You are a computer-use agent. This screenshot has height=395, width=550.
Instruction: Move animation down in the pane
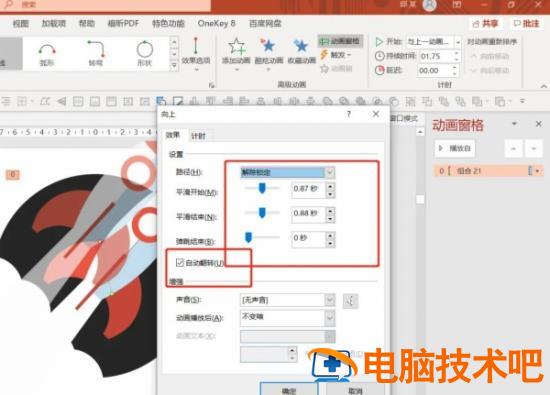click(534, 148)
